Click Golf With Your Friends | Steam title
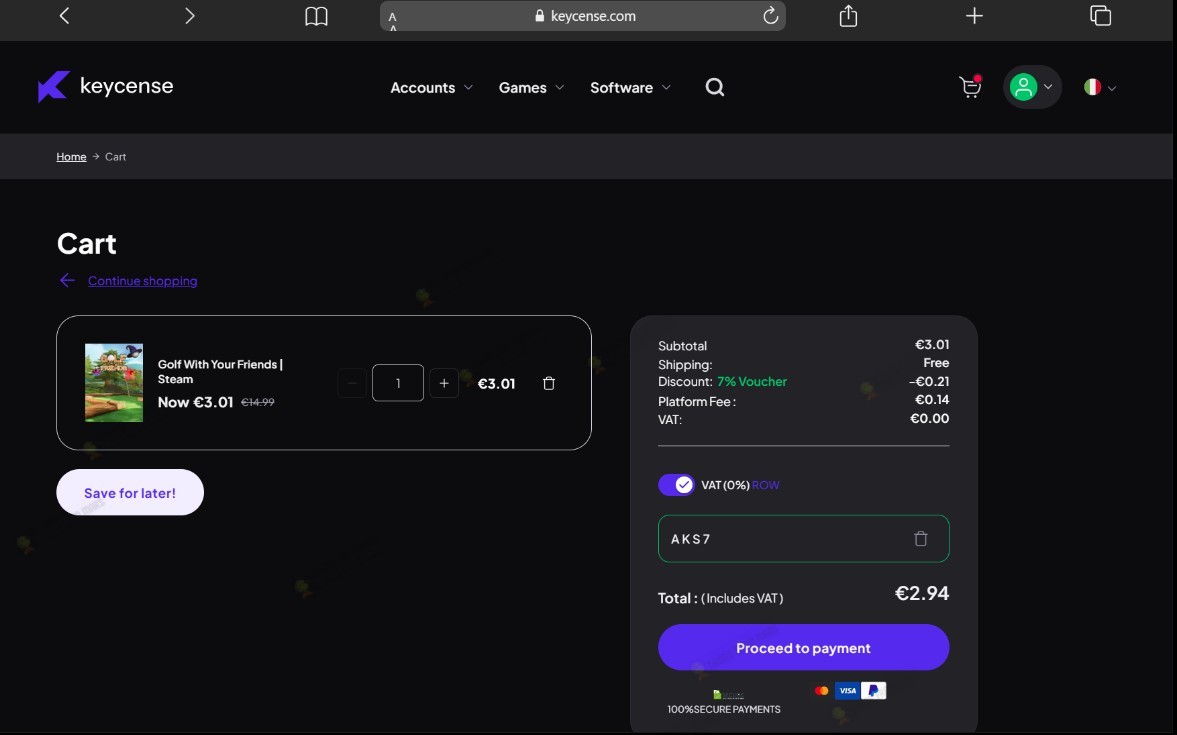1177x735 pixels. point(220,372)
